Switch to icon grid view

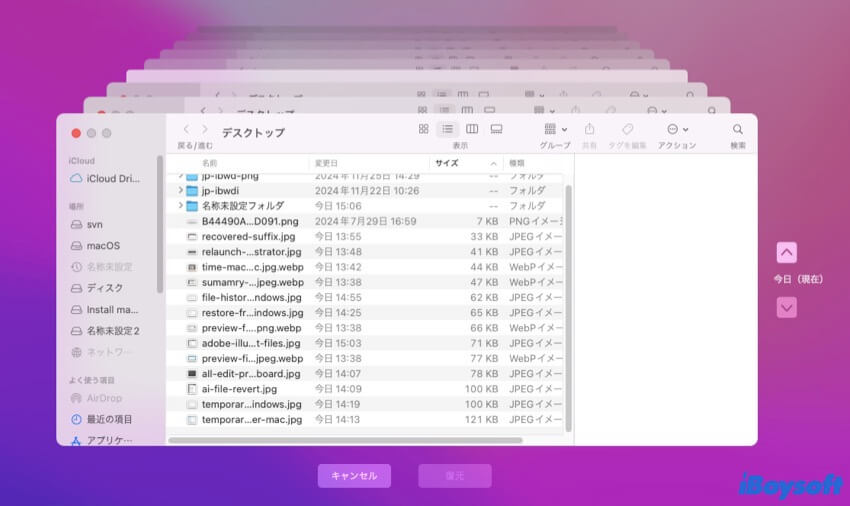click(423, 129)
